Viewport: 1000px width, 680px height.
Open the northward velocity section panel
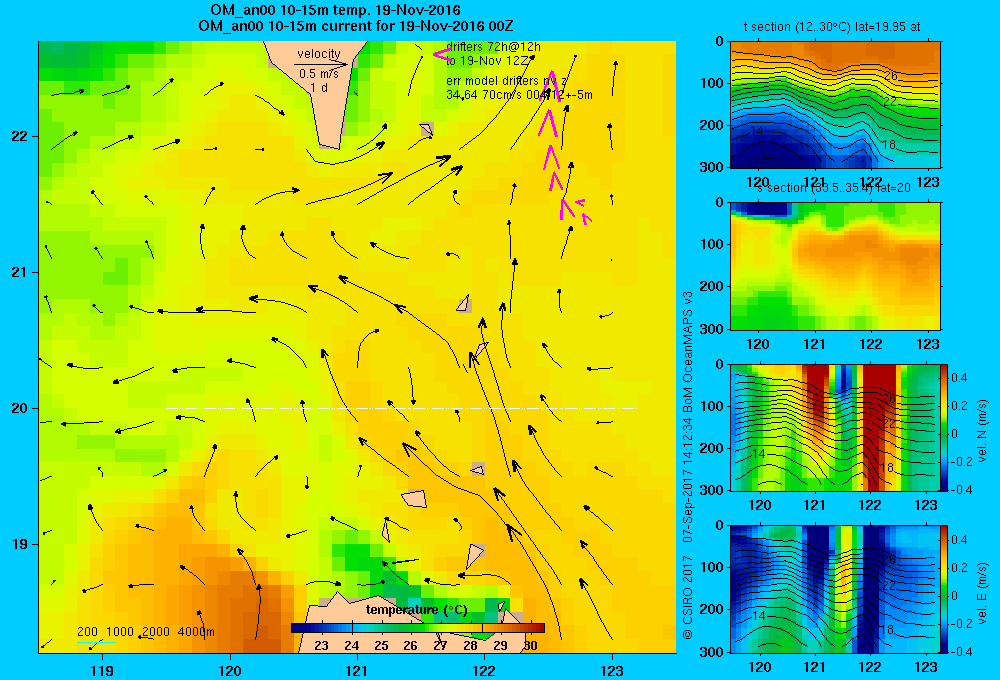pyautogui.click(x=835, y=427)
